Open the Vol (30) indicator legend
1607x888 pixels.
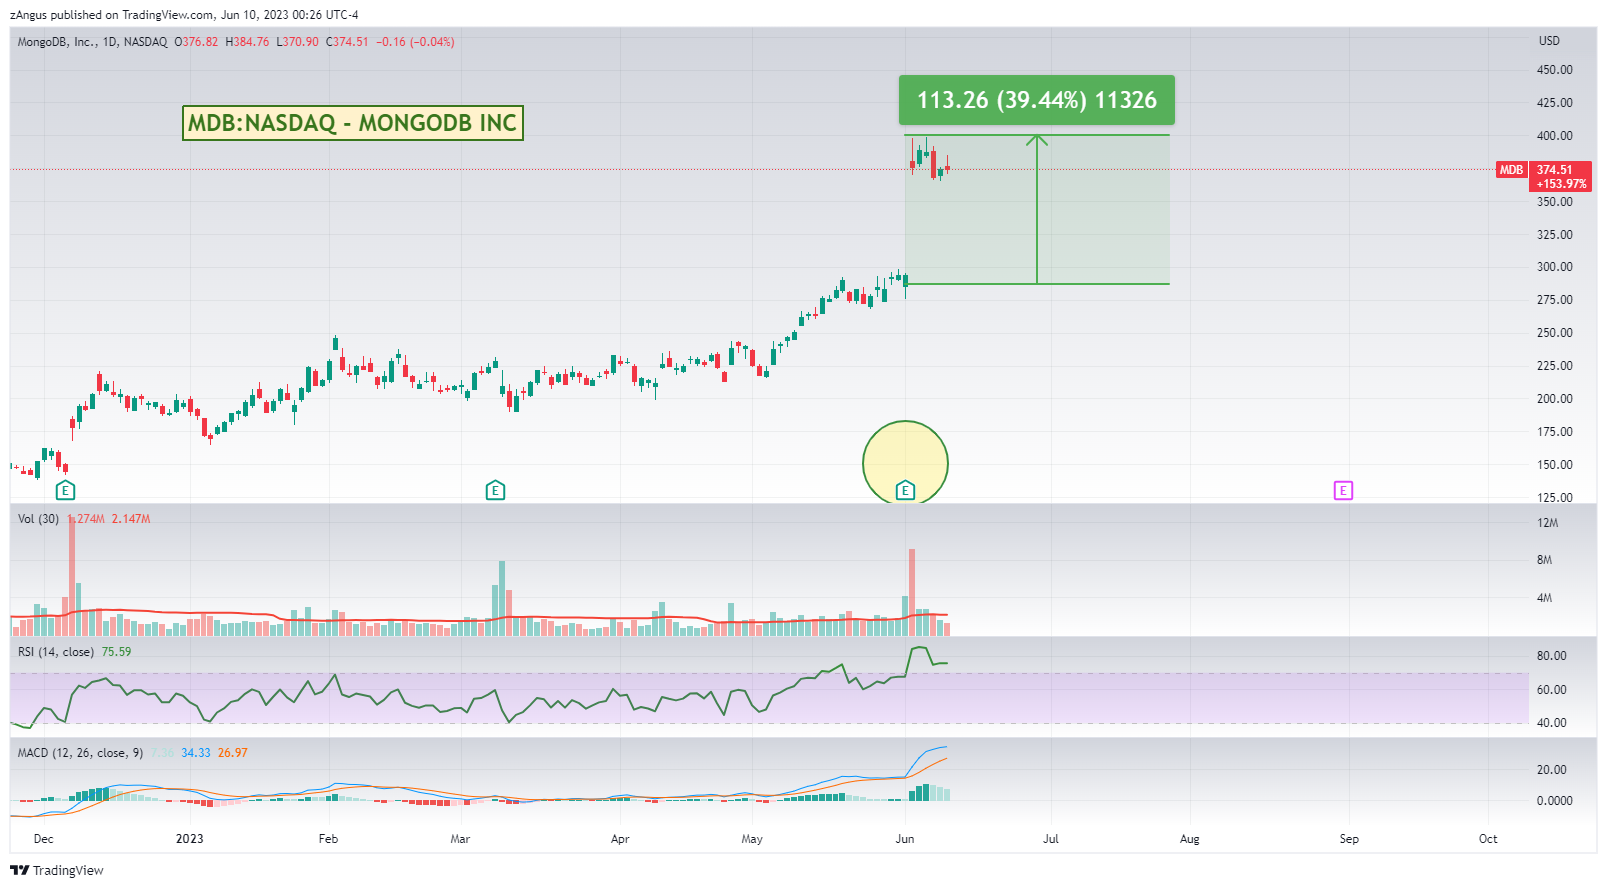(38, 519)
